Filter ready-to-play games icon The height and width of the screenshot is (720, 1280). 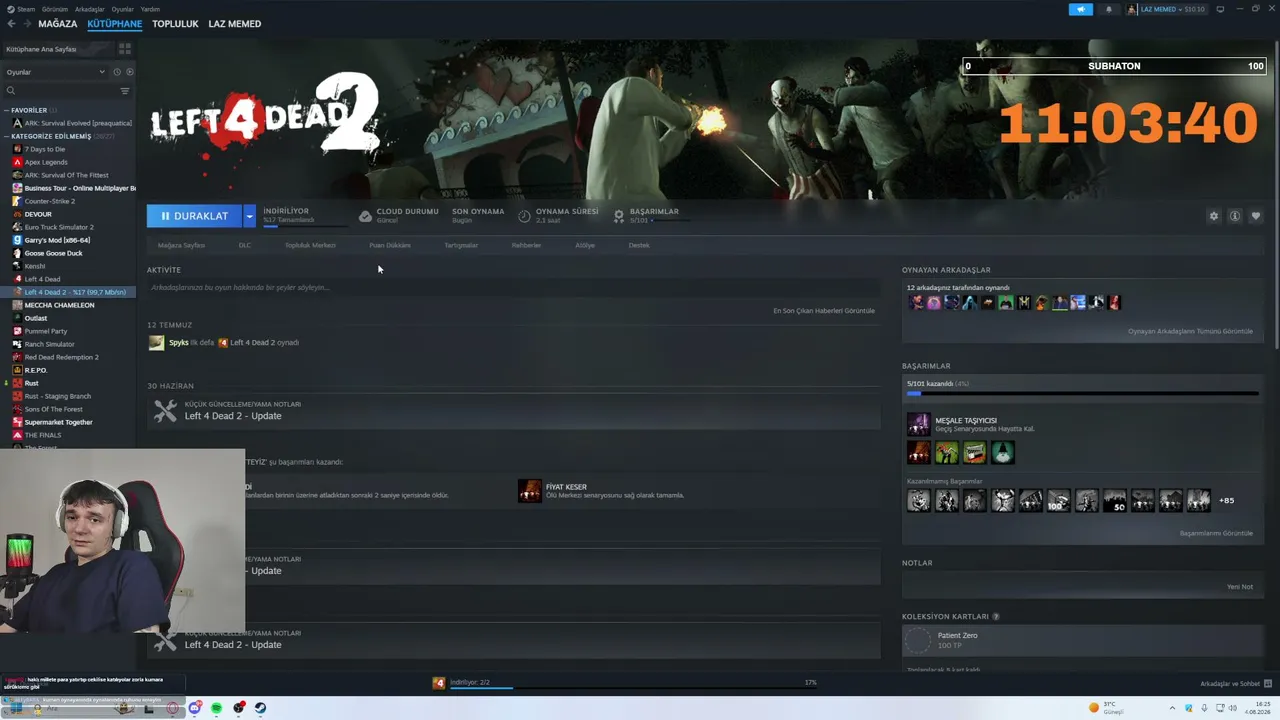point(129,72)
